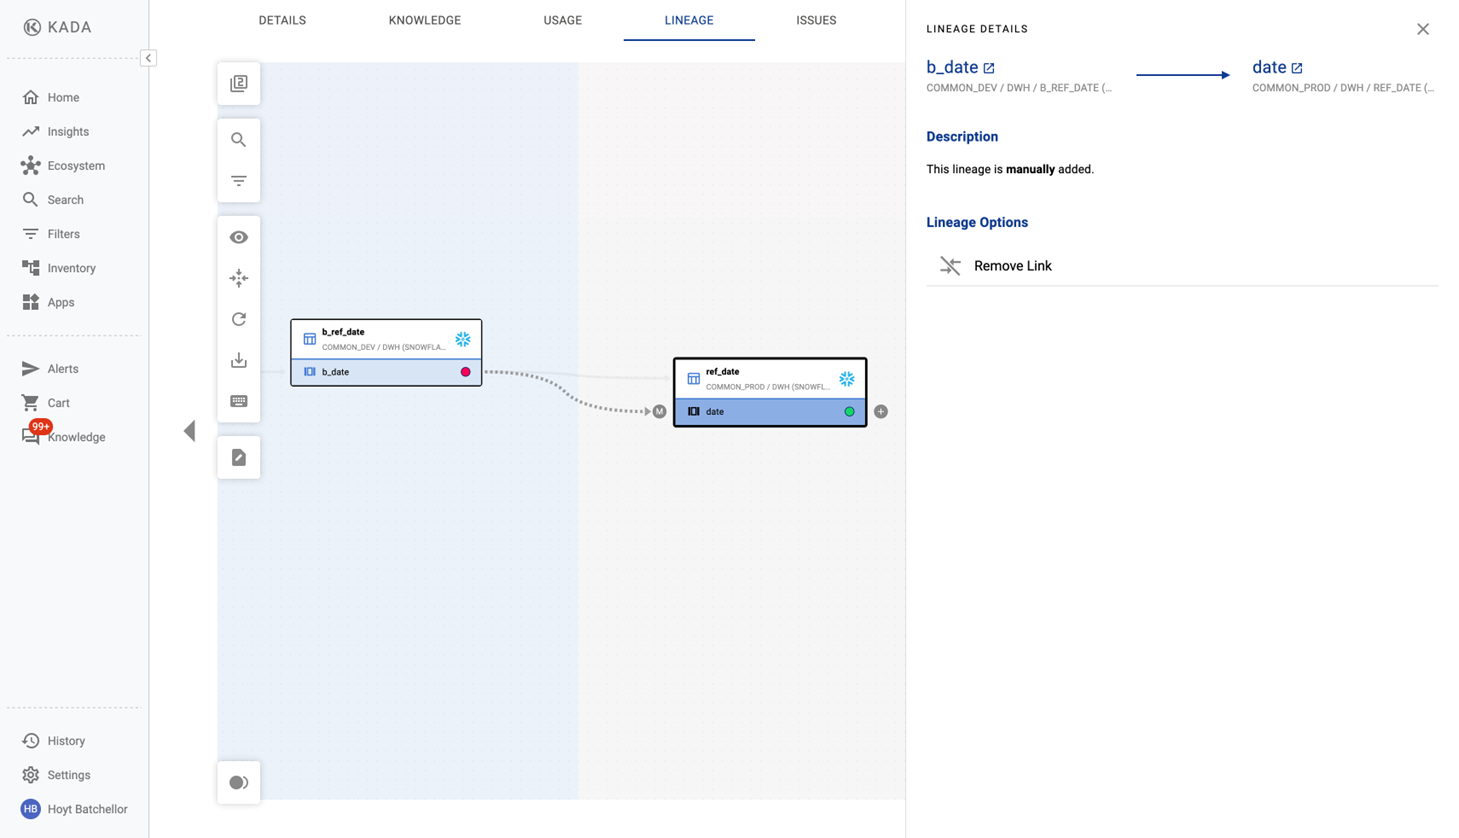Collapse the left sidebar with chevron
The height and width of the screenshot is (838, 1459).
[x=148, y=58]
